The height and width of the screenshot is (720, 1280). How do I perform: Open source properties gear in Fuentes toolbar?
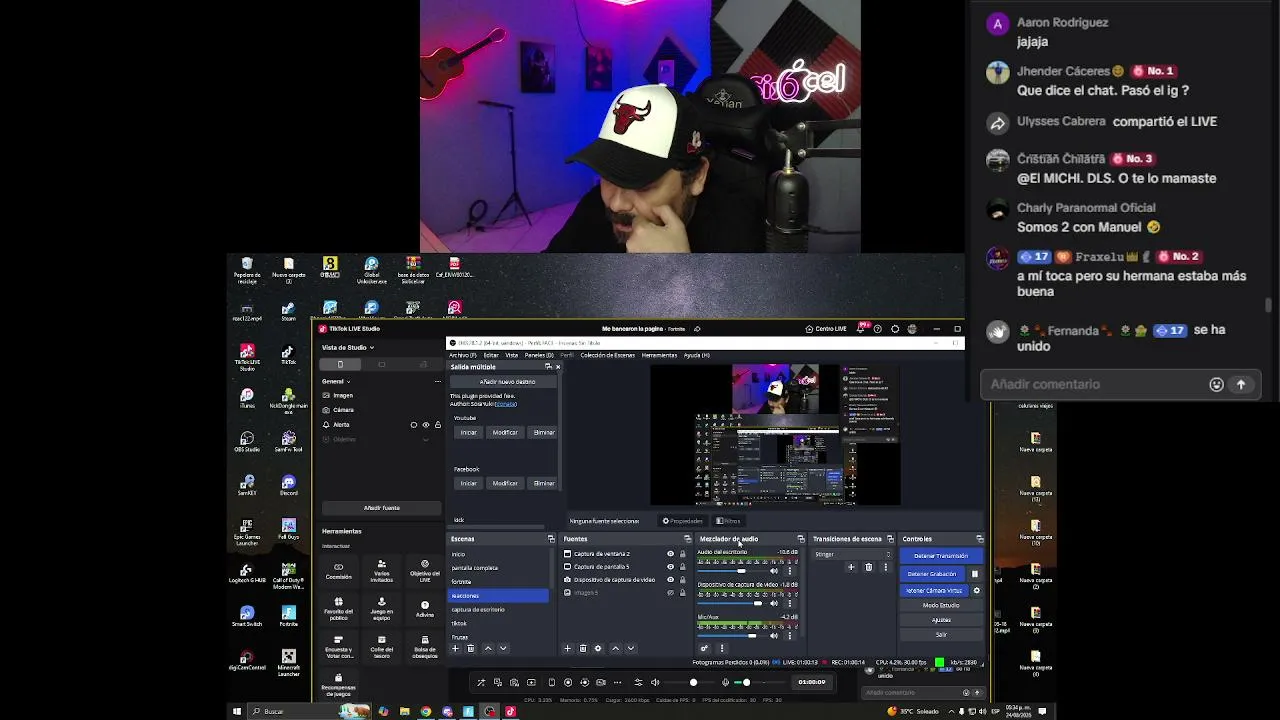coord(598,648)
